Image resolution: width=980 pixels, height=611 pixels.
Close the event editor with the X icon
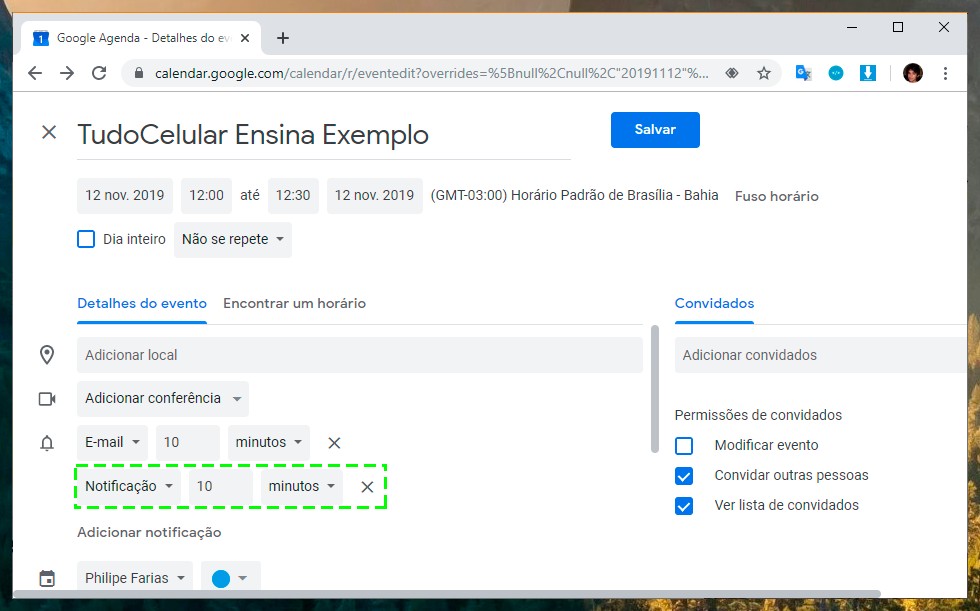[48, 132]
